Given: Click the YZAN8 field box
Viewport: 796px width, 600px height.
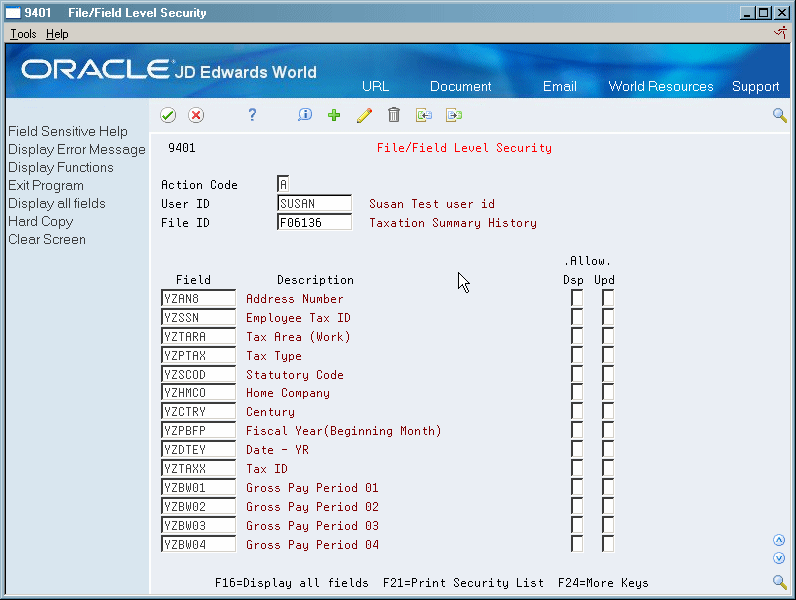Looking at the screenshot, I should click(198, 298).
